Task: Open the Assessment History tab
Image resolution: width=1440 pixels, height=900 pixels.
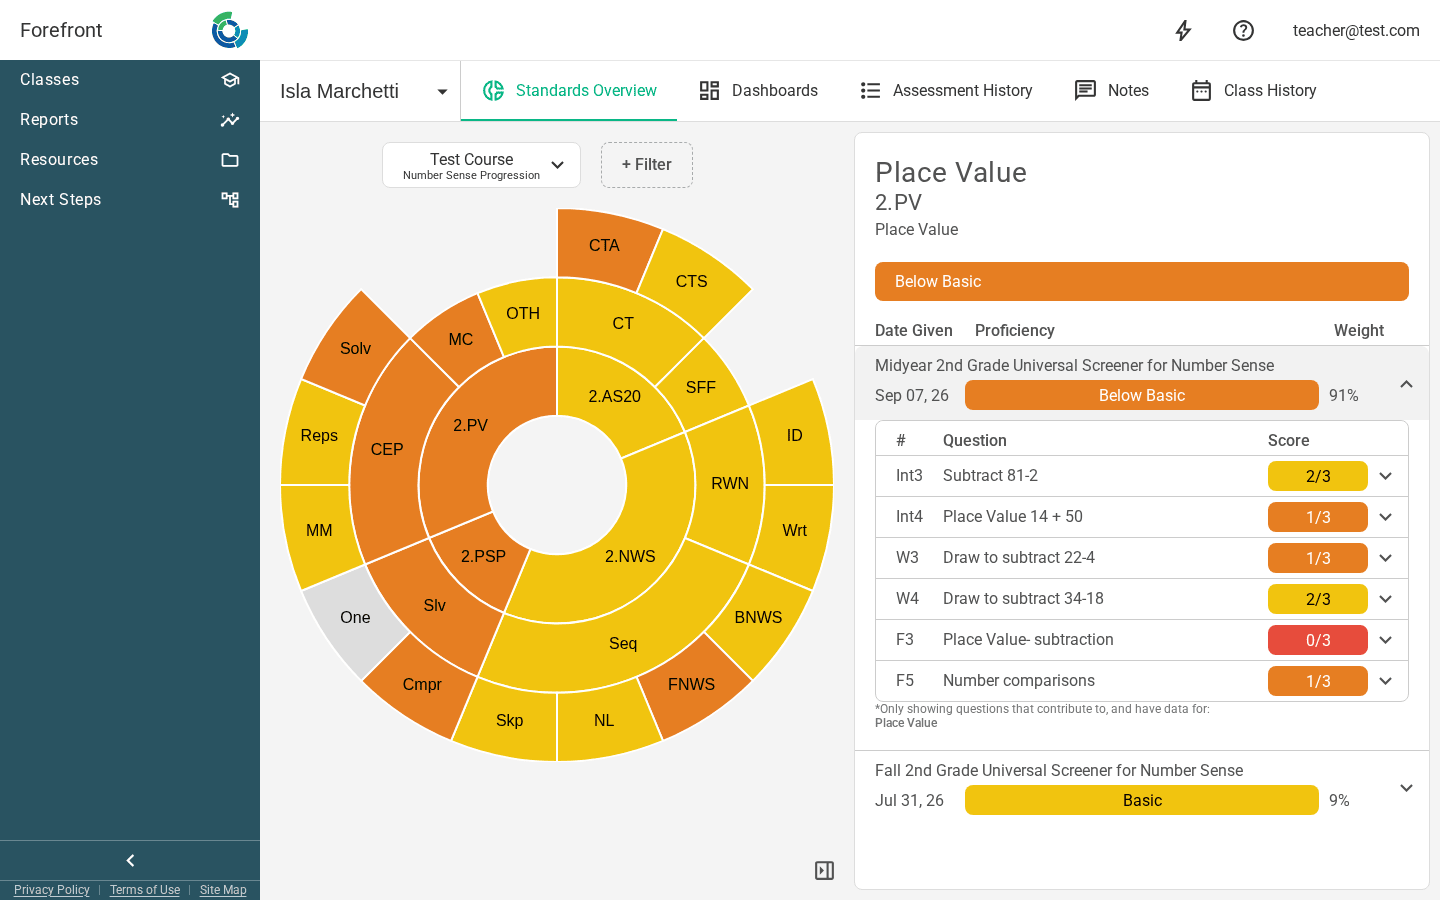Action: coord(946,91)
